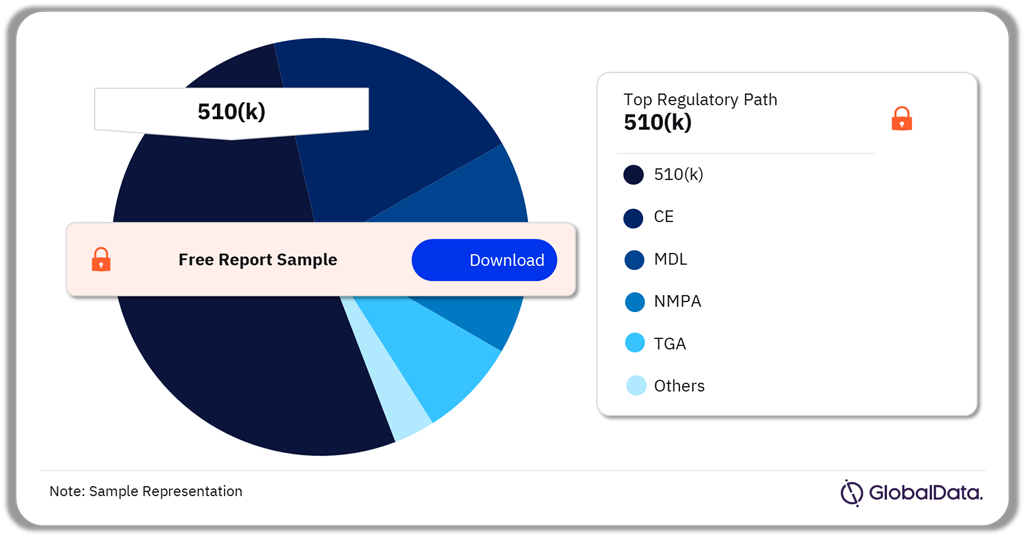1025x537 pixels.
Task: Click the Download button
Action: [x=484, y=260]
